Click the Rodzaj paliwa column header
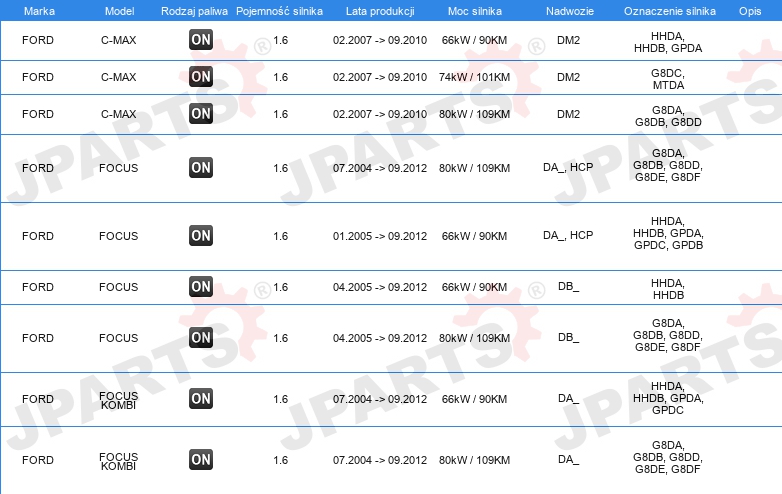 point(194,11)
